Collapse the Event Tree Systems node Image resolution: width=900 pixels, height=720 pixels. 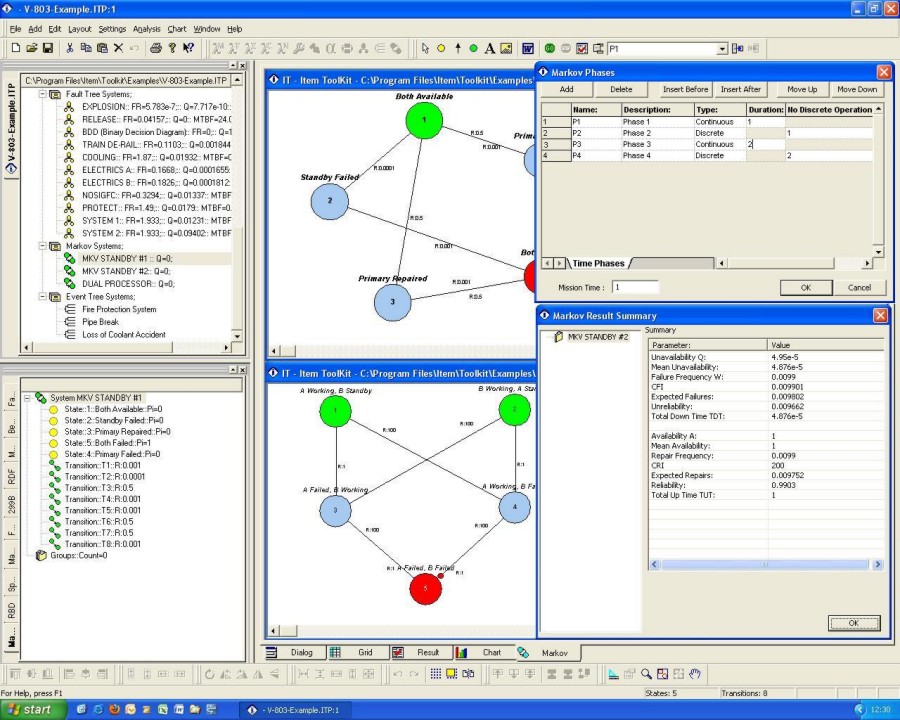pyautogui.click(x=42, y=296)
